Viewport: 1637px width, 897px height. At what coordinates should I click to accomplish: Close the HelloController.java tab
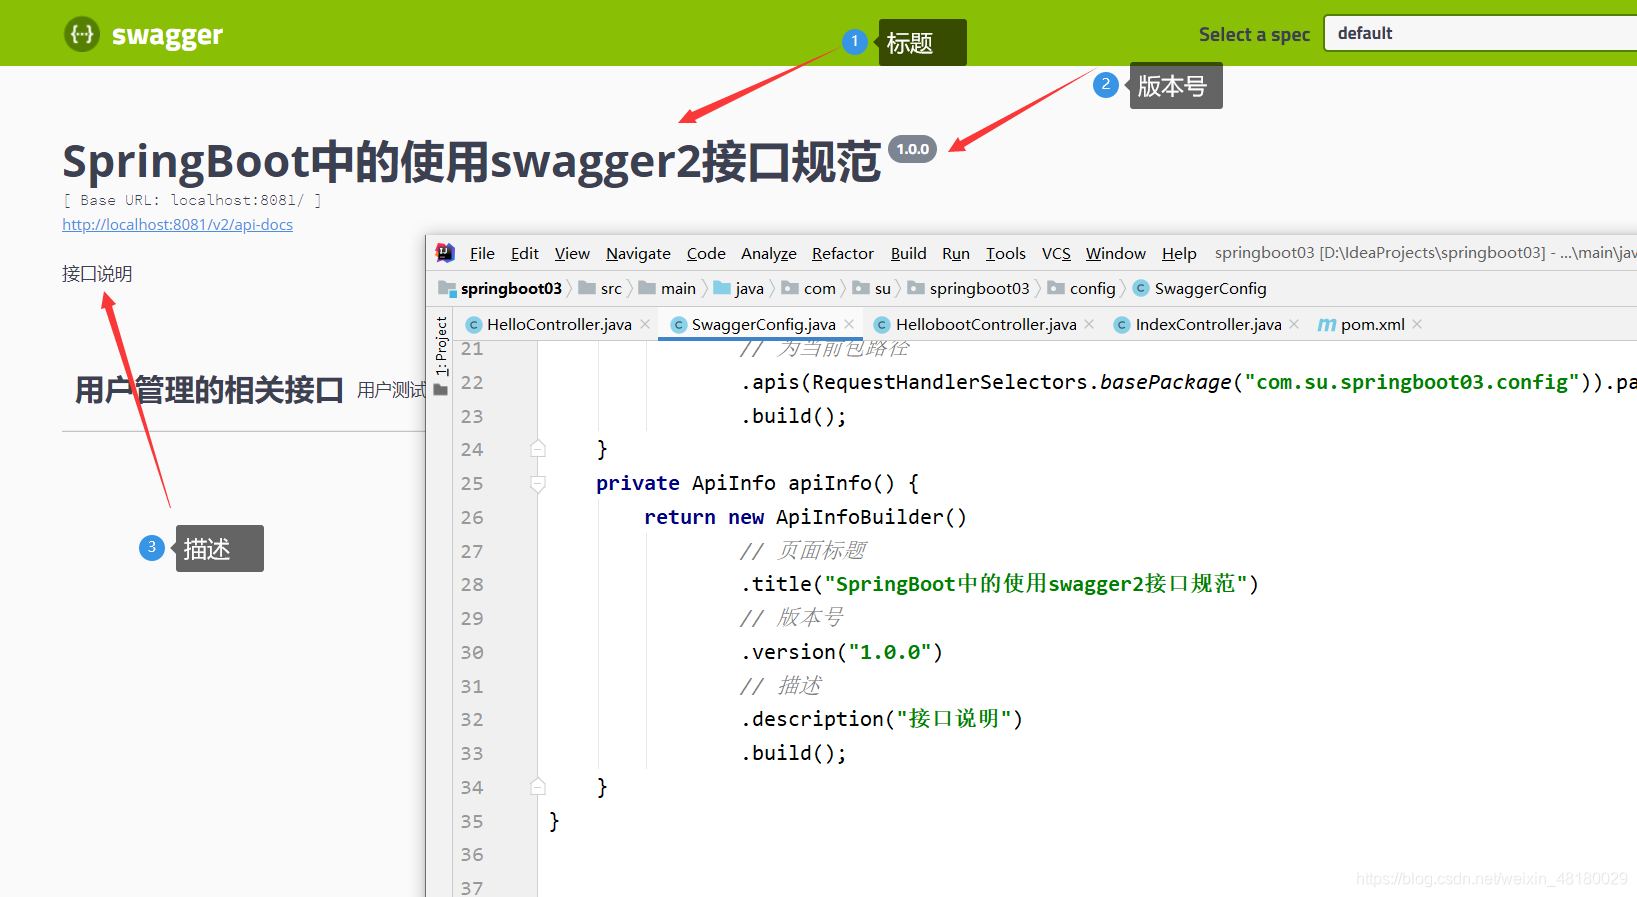pyautogui.click(x=645, y=324)
